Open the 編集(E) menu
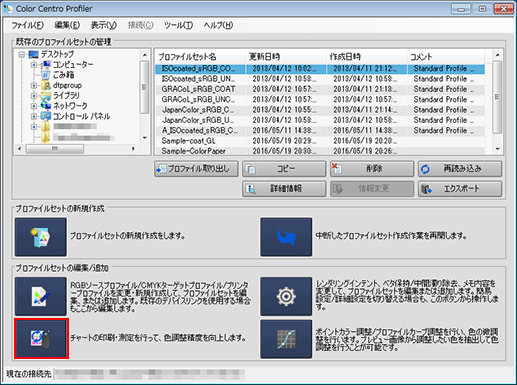 click(67, 25)
